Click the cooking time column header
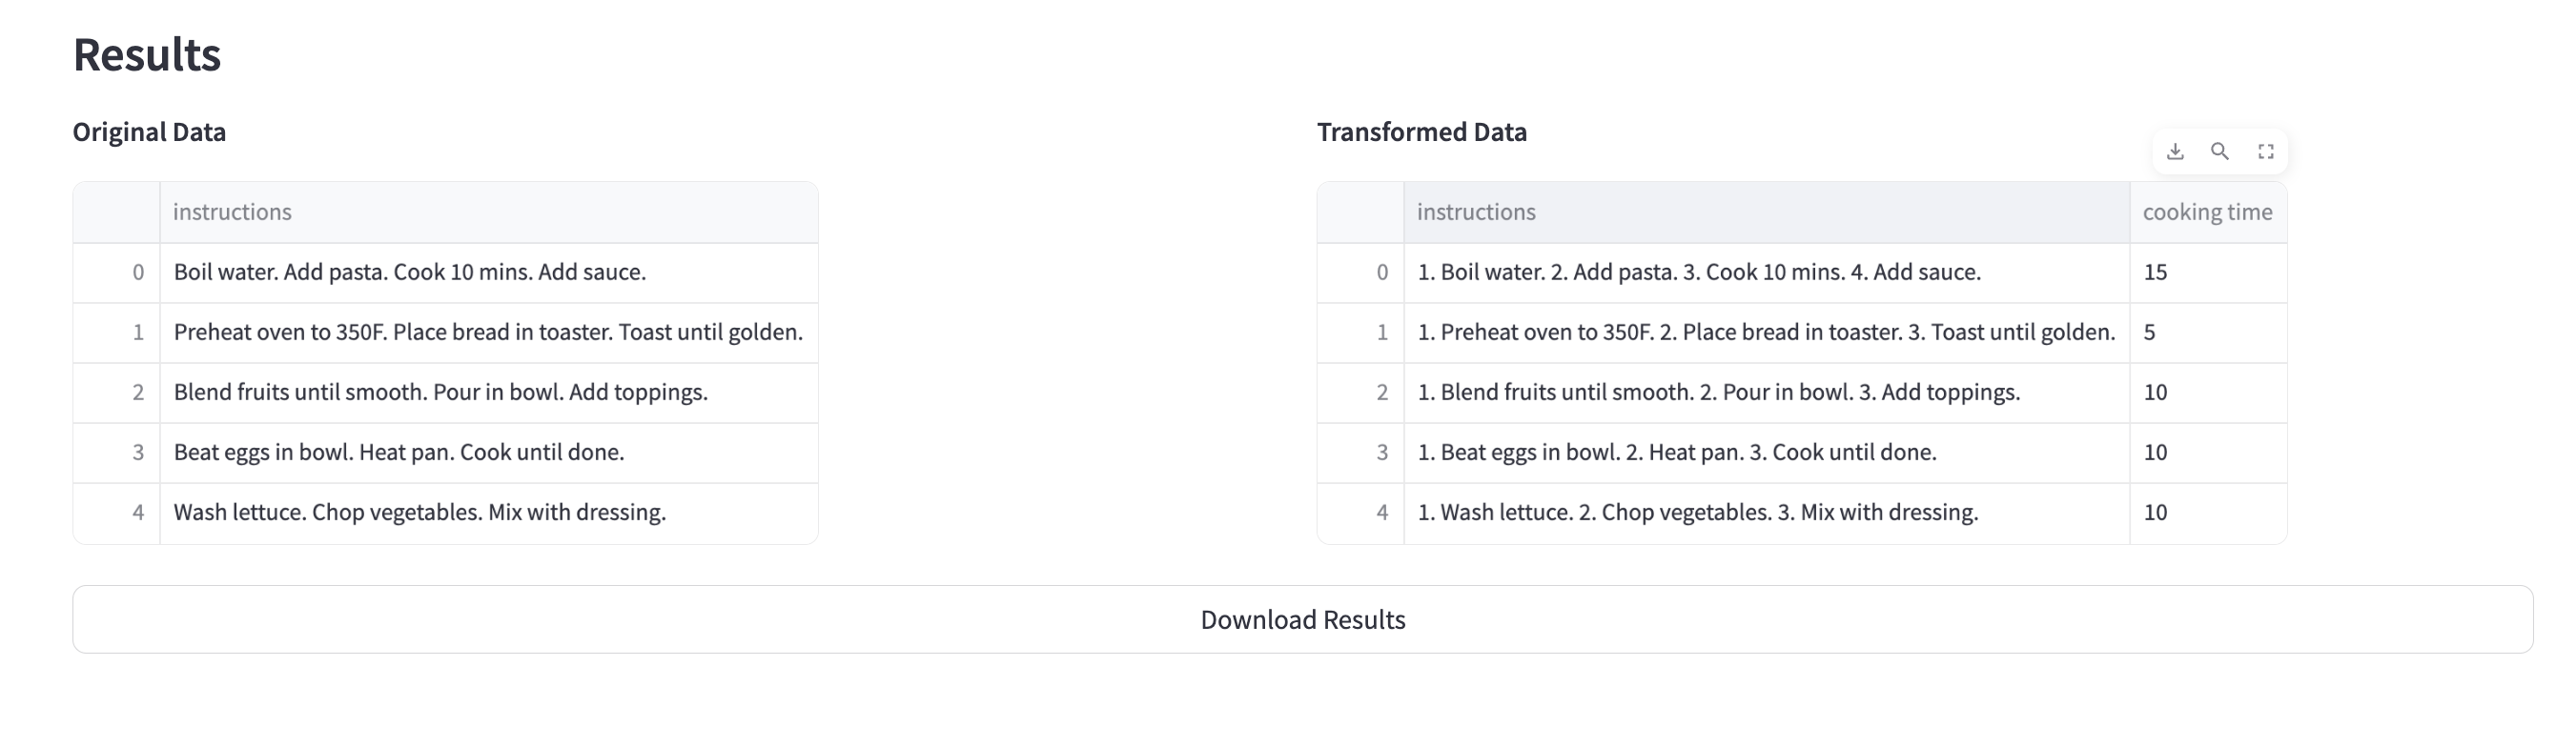This screenshot has width=2576, height=747. click(x=2207, y=212)
